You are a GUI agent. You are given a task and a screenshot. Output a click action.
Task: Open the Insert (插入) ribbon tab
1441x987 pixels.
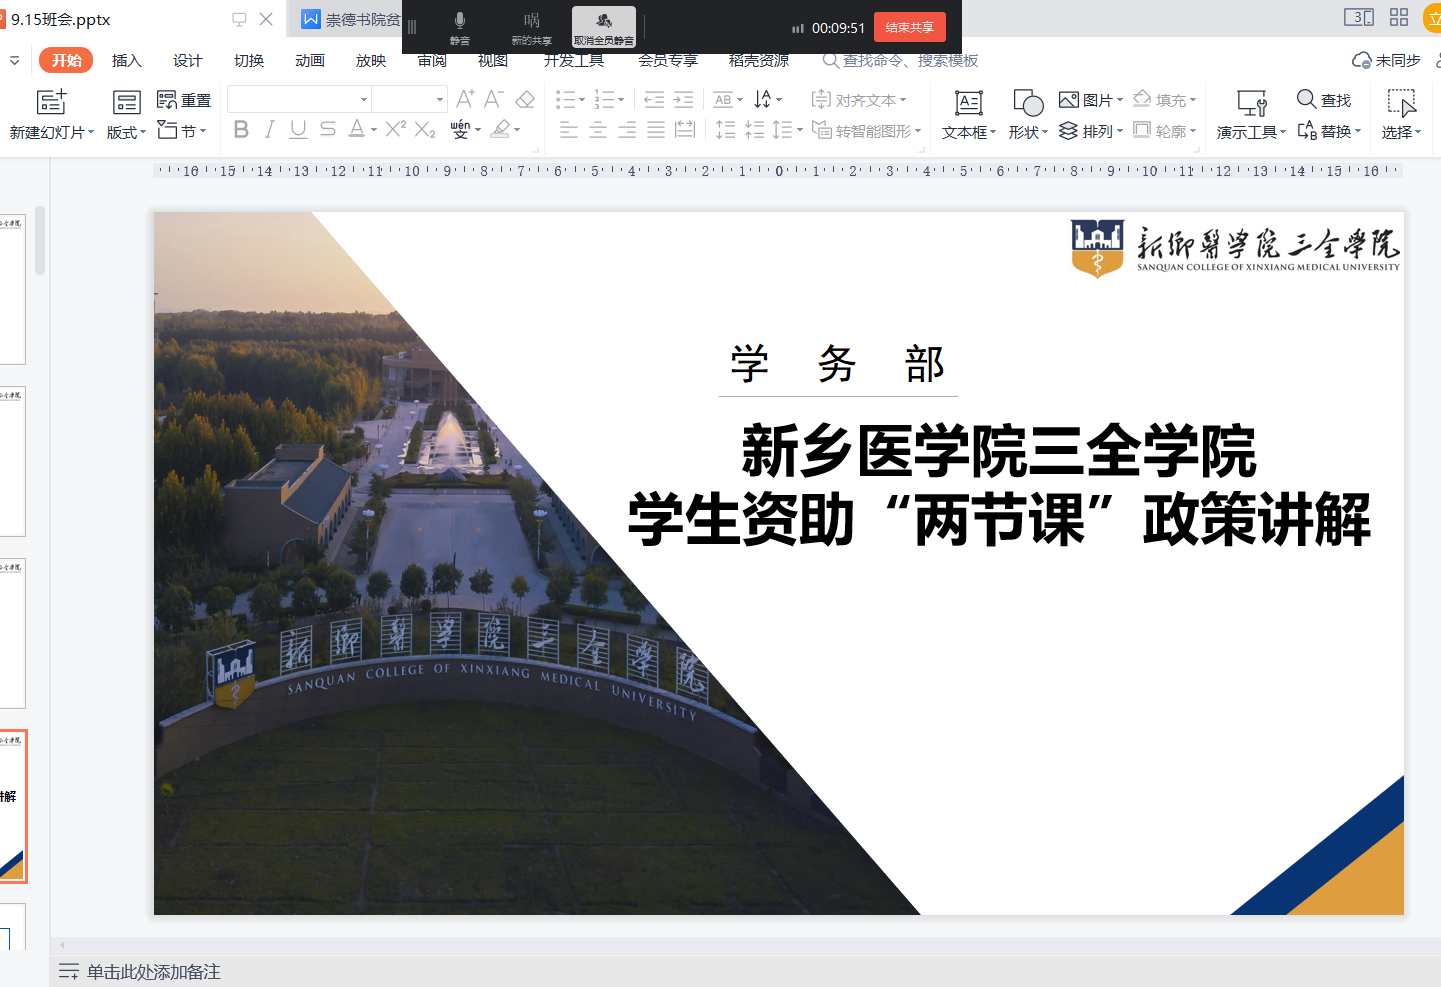tap(127, 61)
